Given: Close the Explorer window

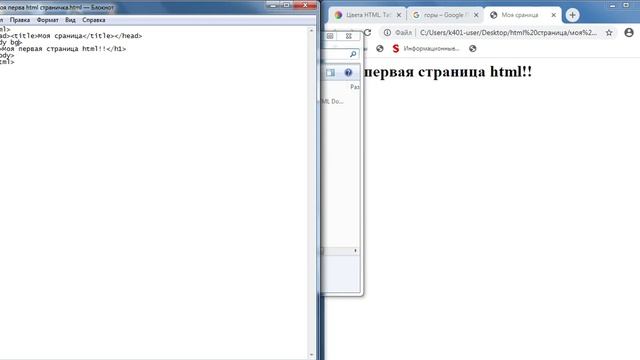Looking at the screenshot, I should (349, 36).
